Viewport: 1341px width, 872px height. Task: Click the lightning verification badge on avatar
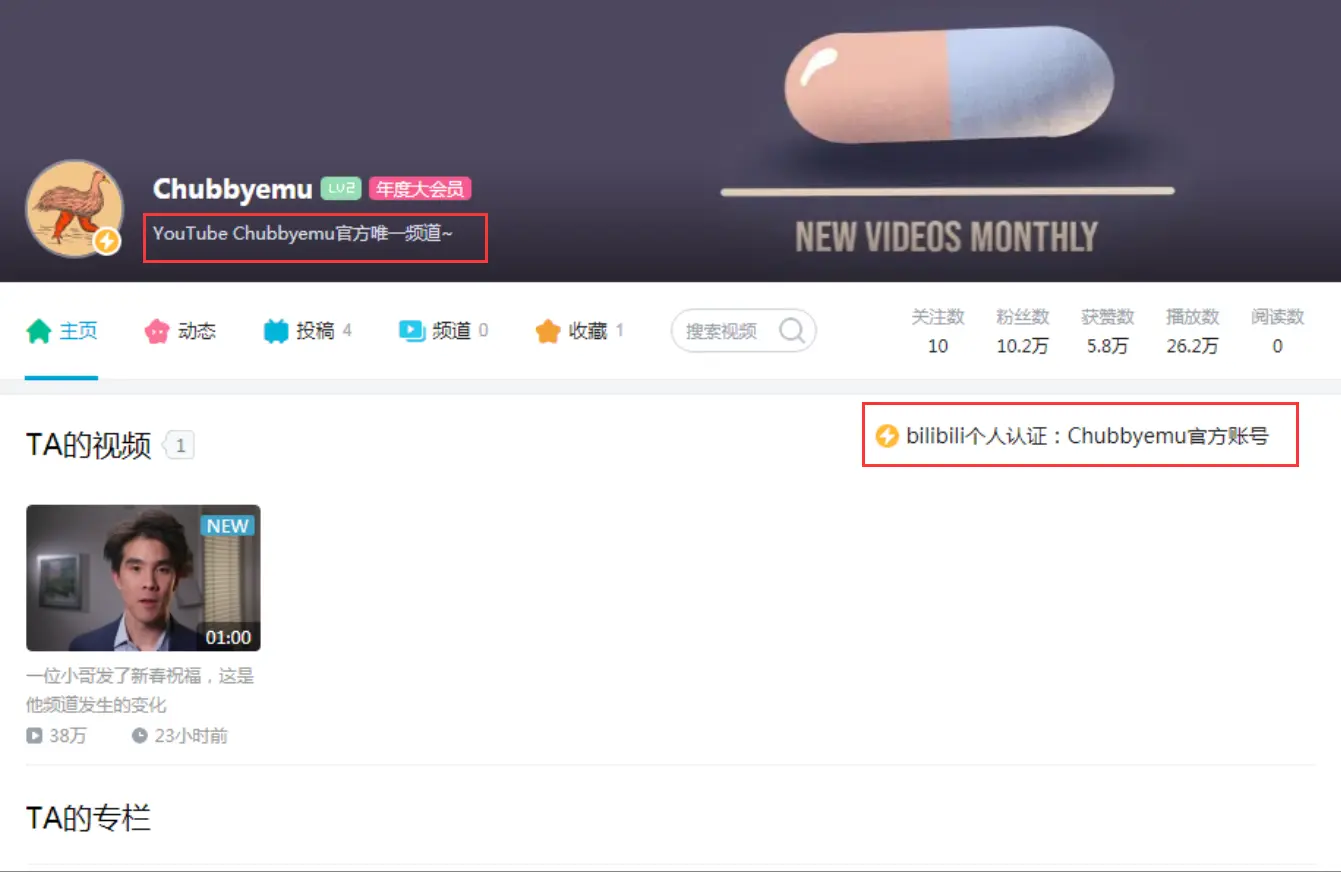(x=107, y=241)
